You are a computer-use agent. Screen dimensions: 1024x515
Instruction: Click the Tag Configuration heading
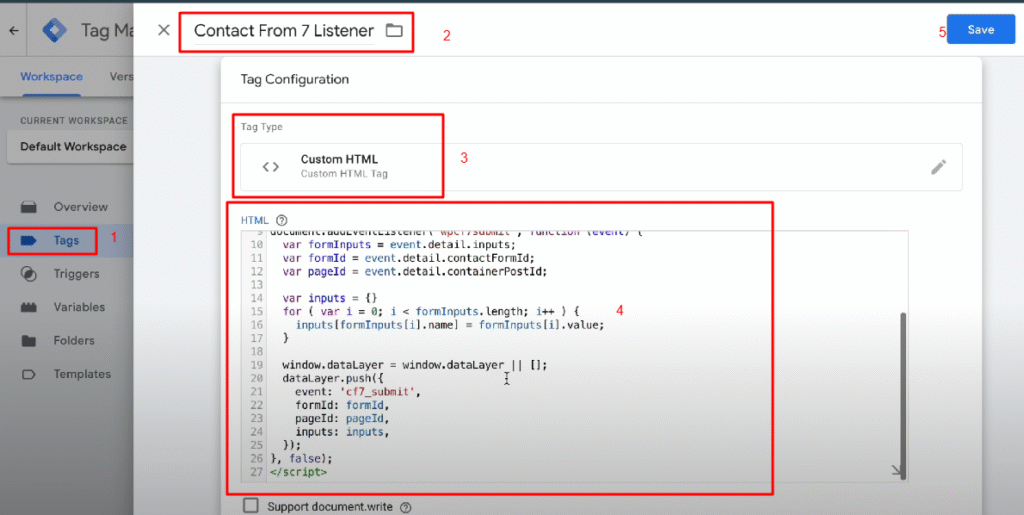(295, 79)
